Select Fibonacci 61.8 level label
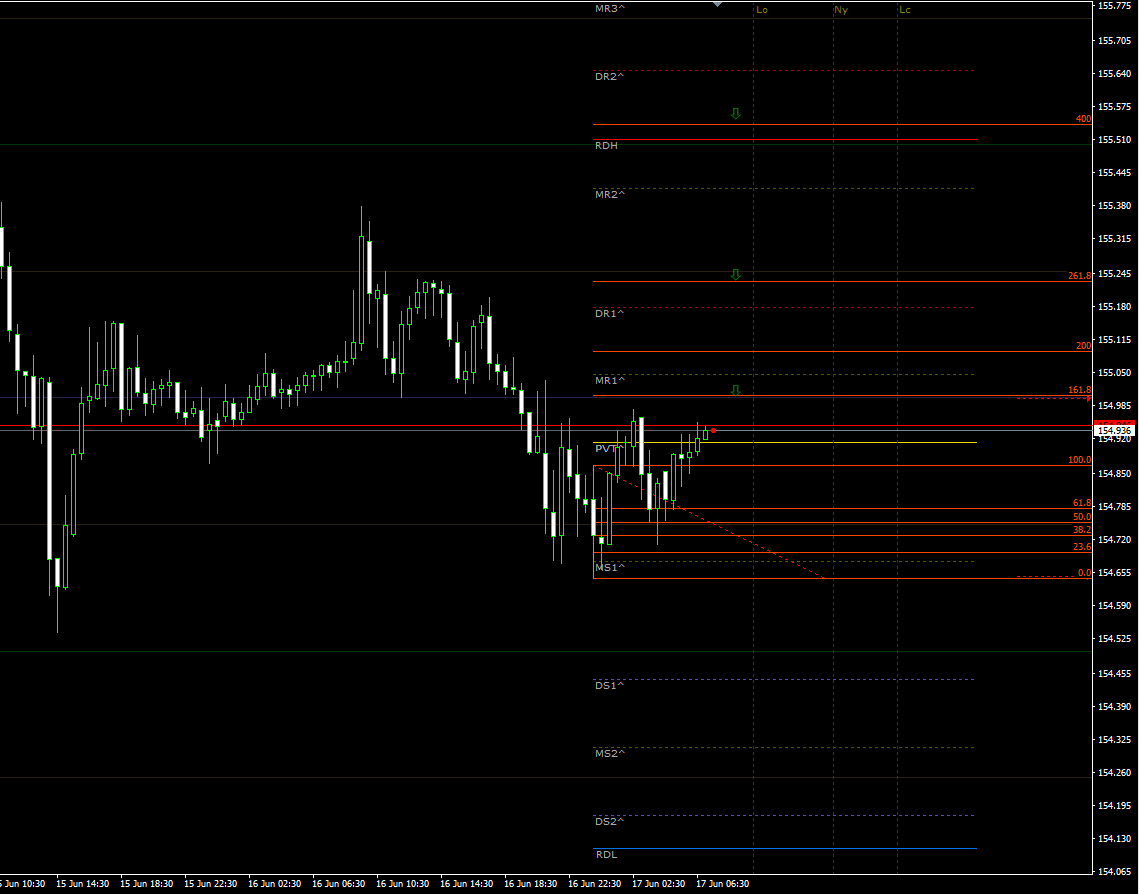Screen dimensions: 1139x894 click(x=1082, y=503)
